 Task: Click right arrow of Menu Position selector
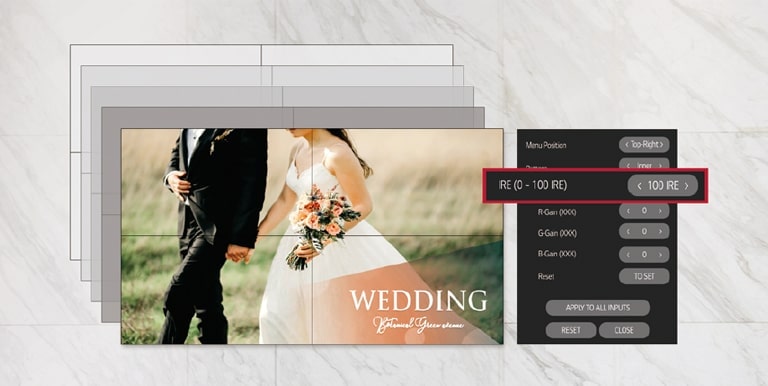click(662, 145)
